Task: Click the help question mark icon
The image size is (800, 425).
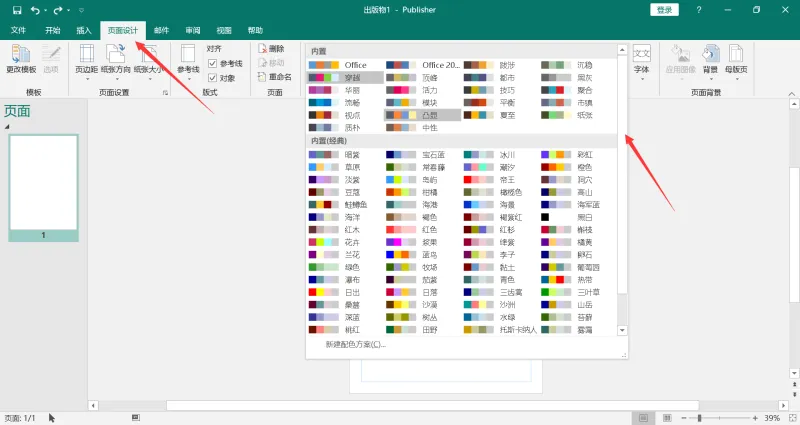Action: pyautogui.click(x=698, y=10)
